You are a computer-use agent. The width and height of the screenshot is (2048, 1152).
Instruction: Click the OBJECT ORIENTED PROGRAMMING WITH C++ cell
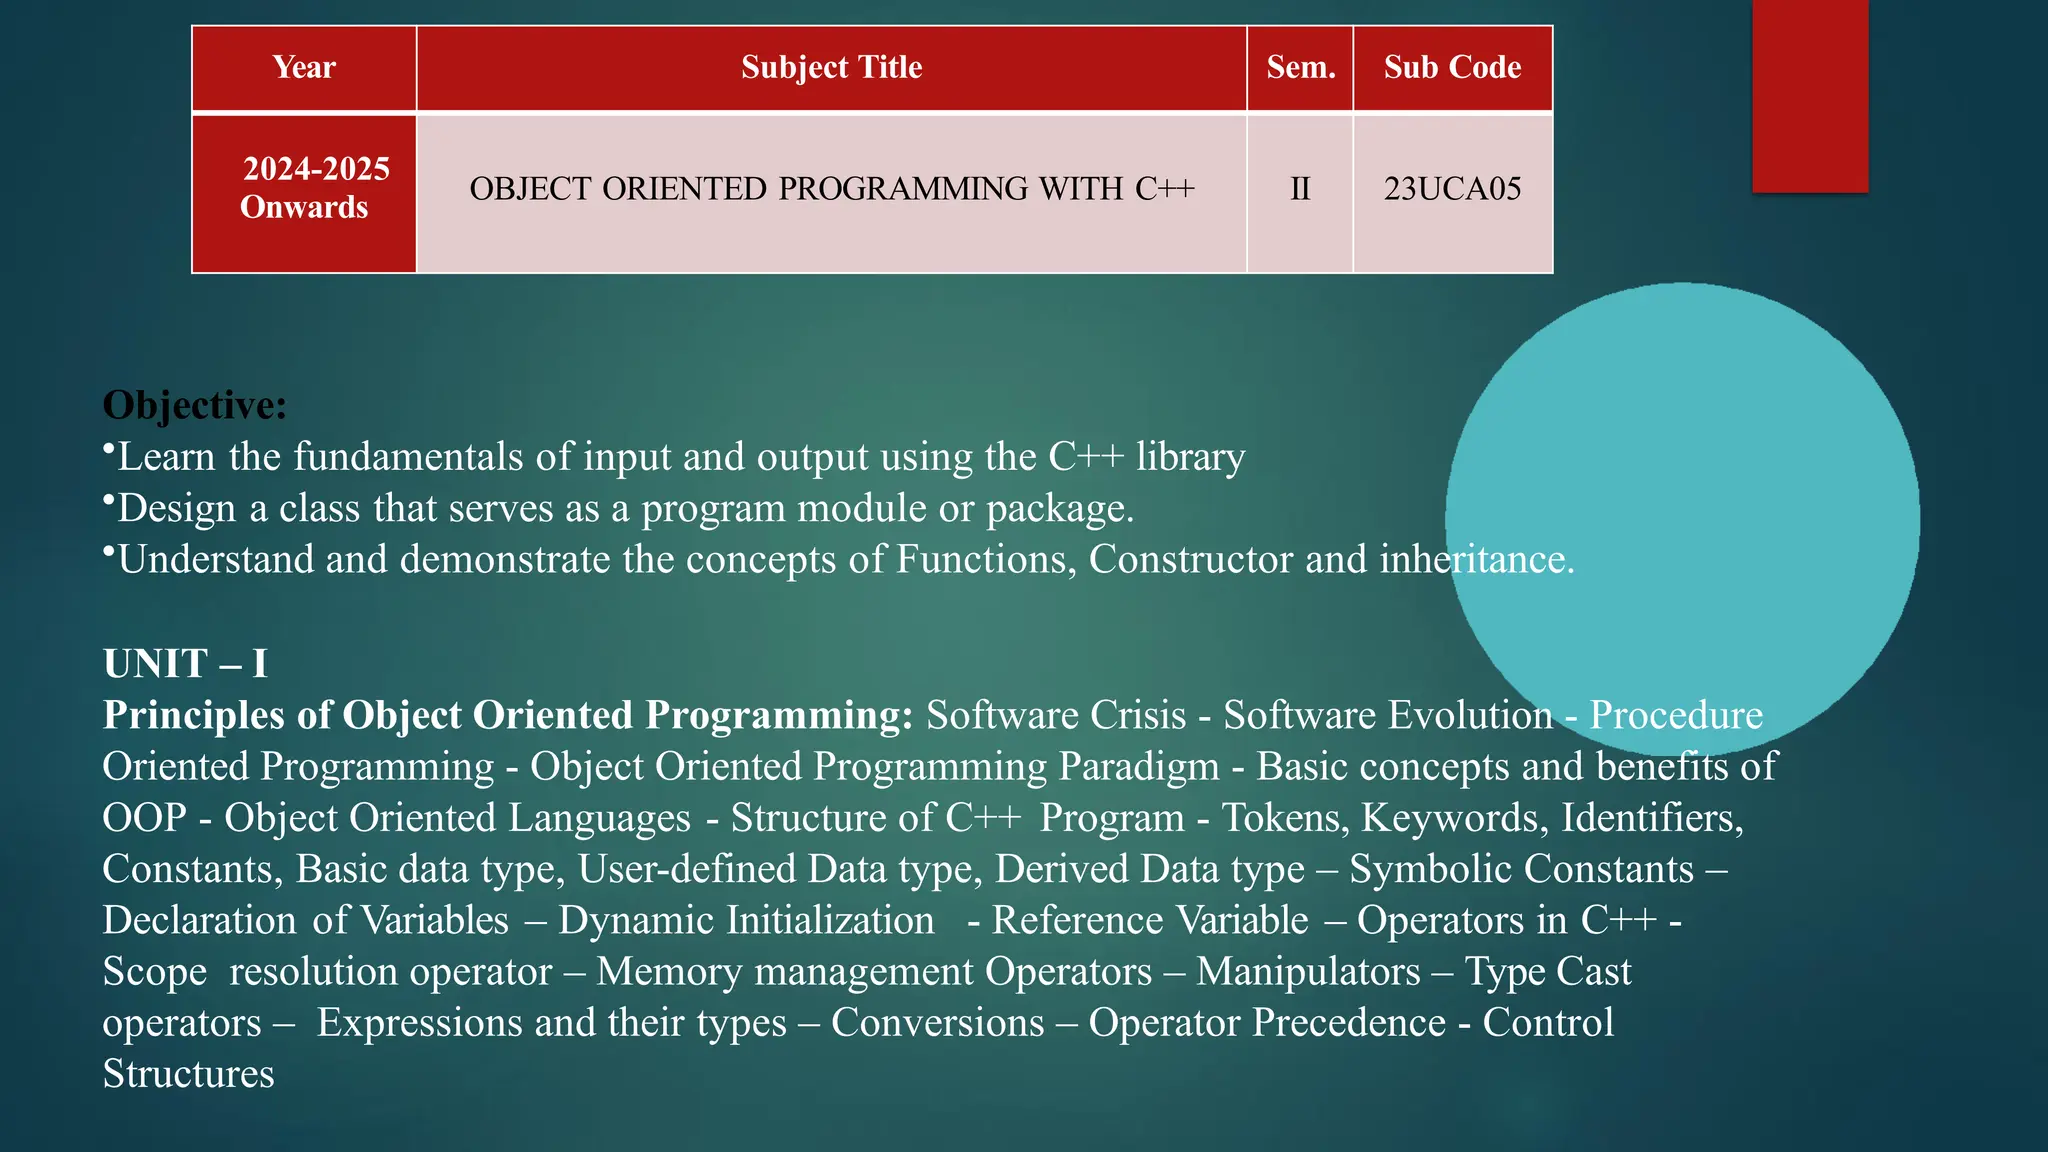[x=831, y=190]
